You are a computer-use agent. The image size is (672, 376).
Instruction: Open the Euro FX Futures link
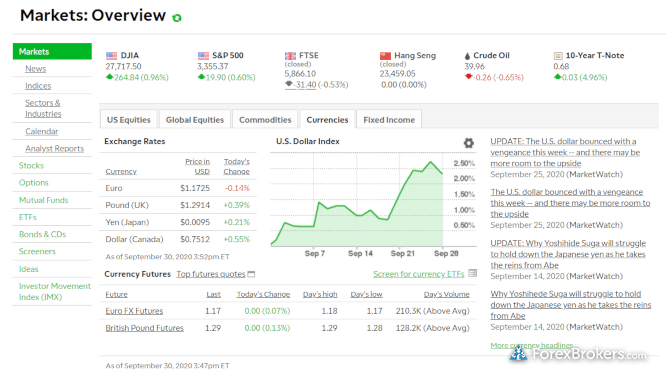pos(134,311)
